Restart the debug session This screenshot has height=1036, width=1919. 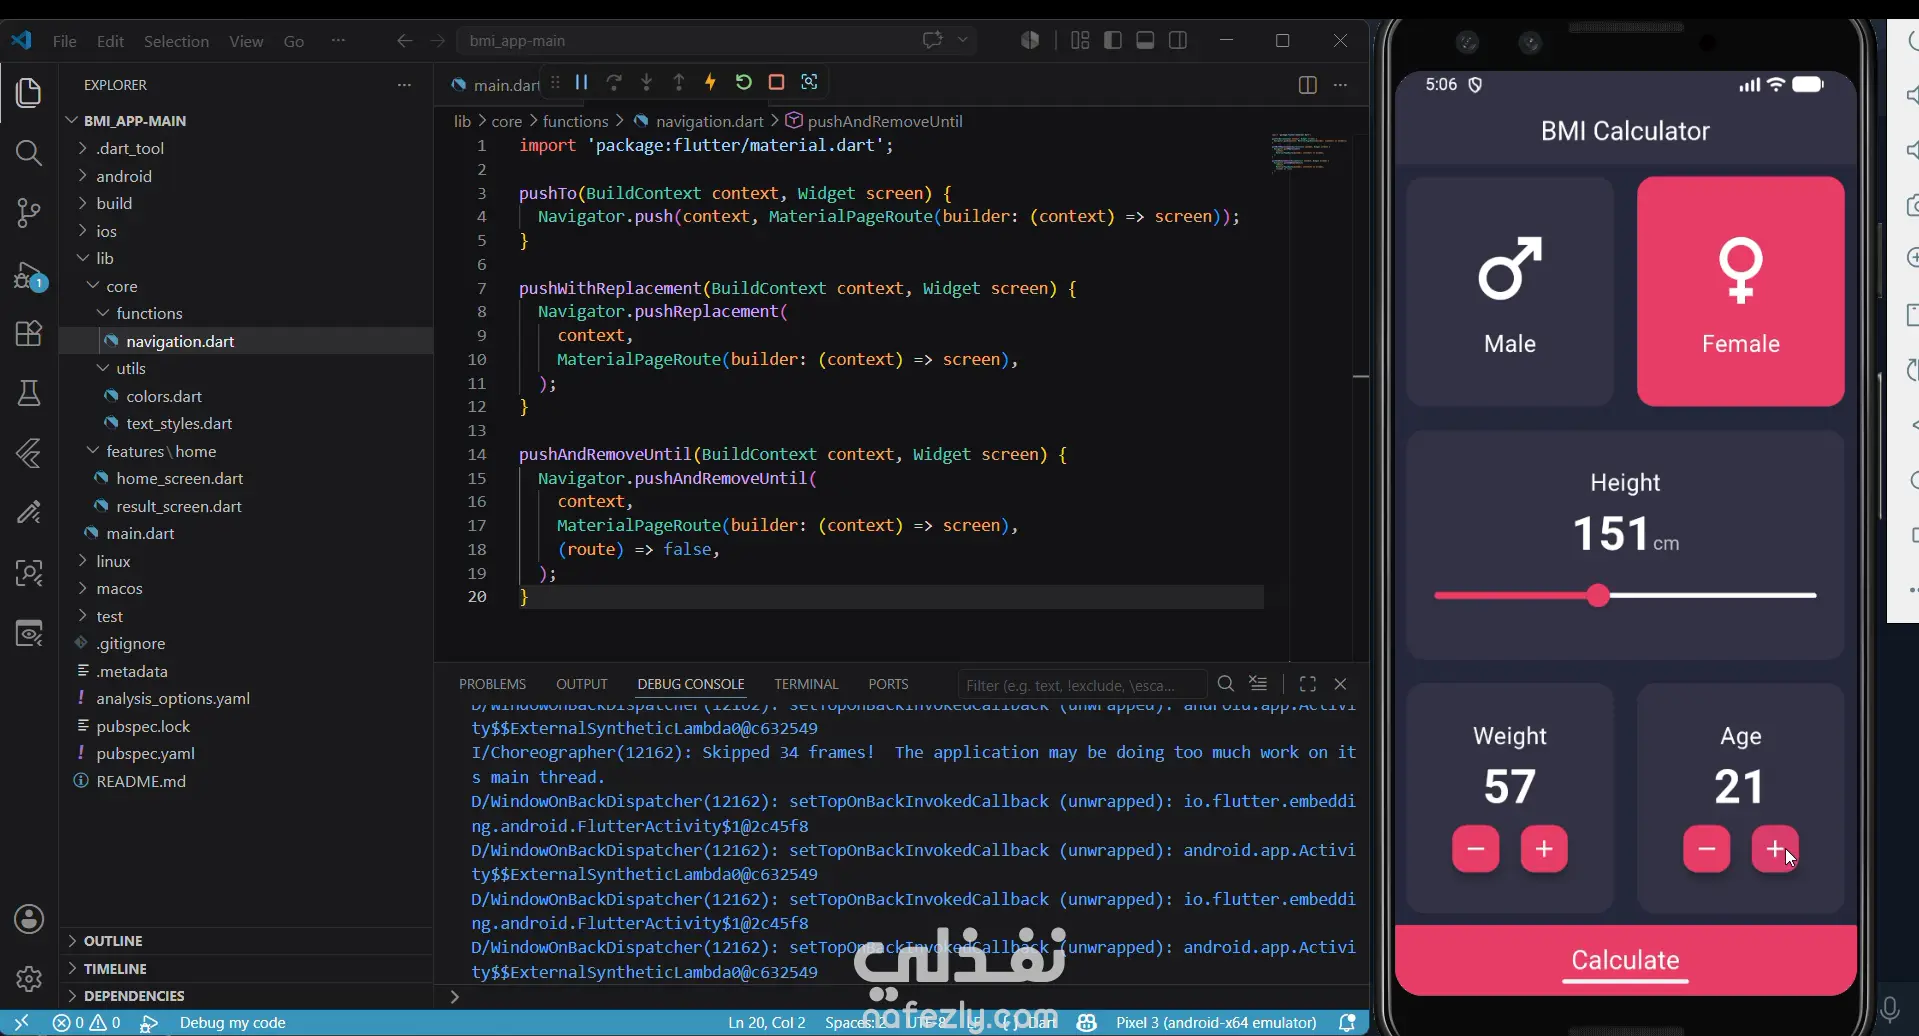click(x=743, y=82)
